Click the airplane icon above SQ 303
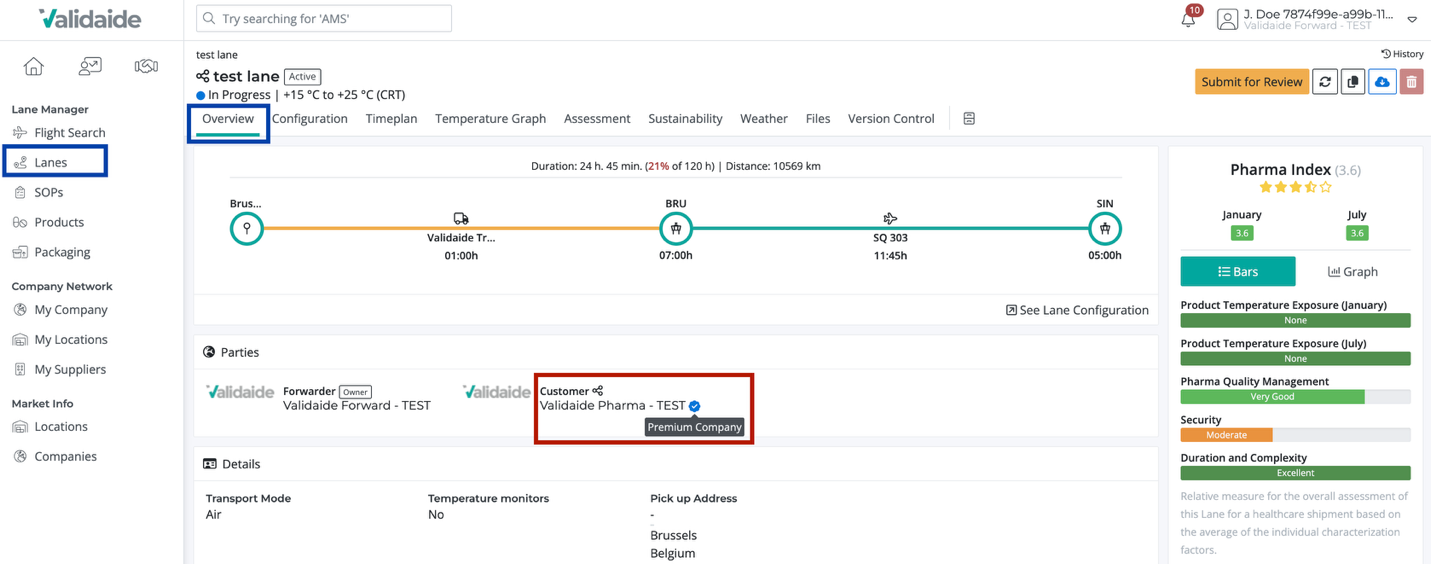Viewport: 1431px width, 564px height. pos(890,218)
